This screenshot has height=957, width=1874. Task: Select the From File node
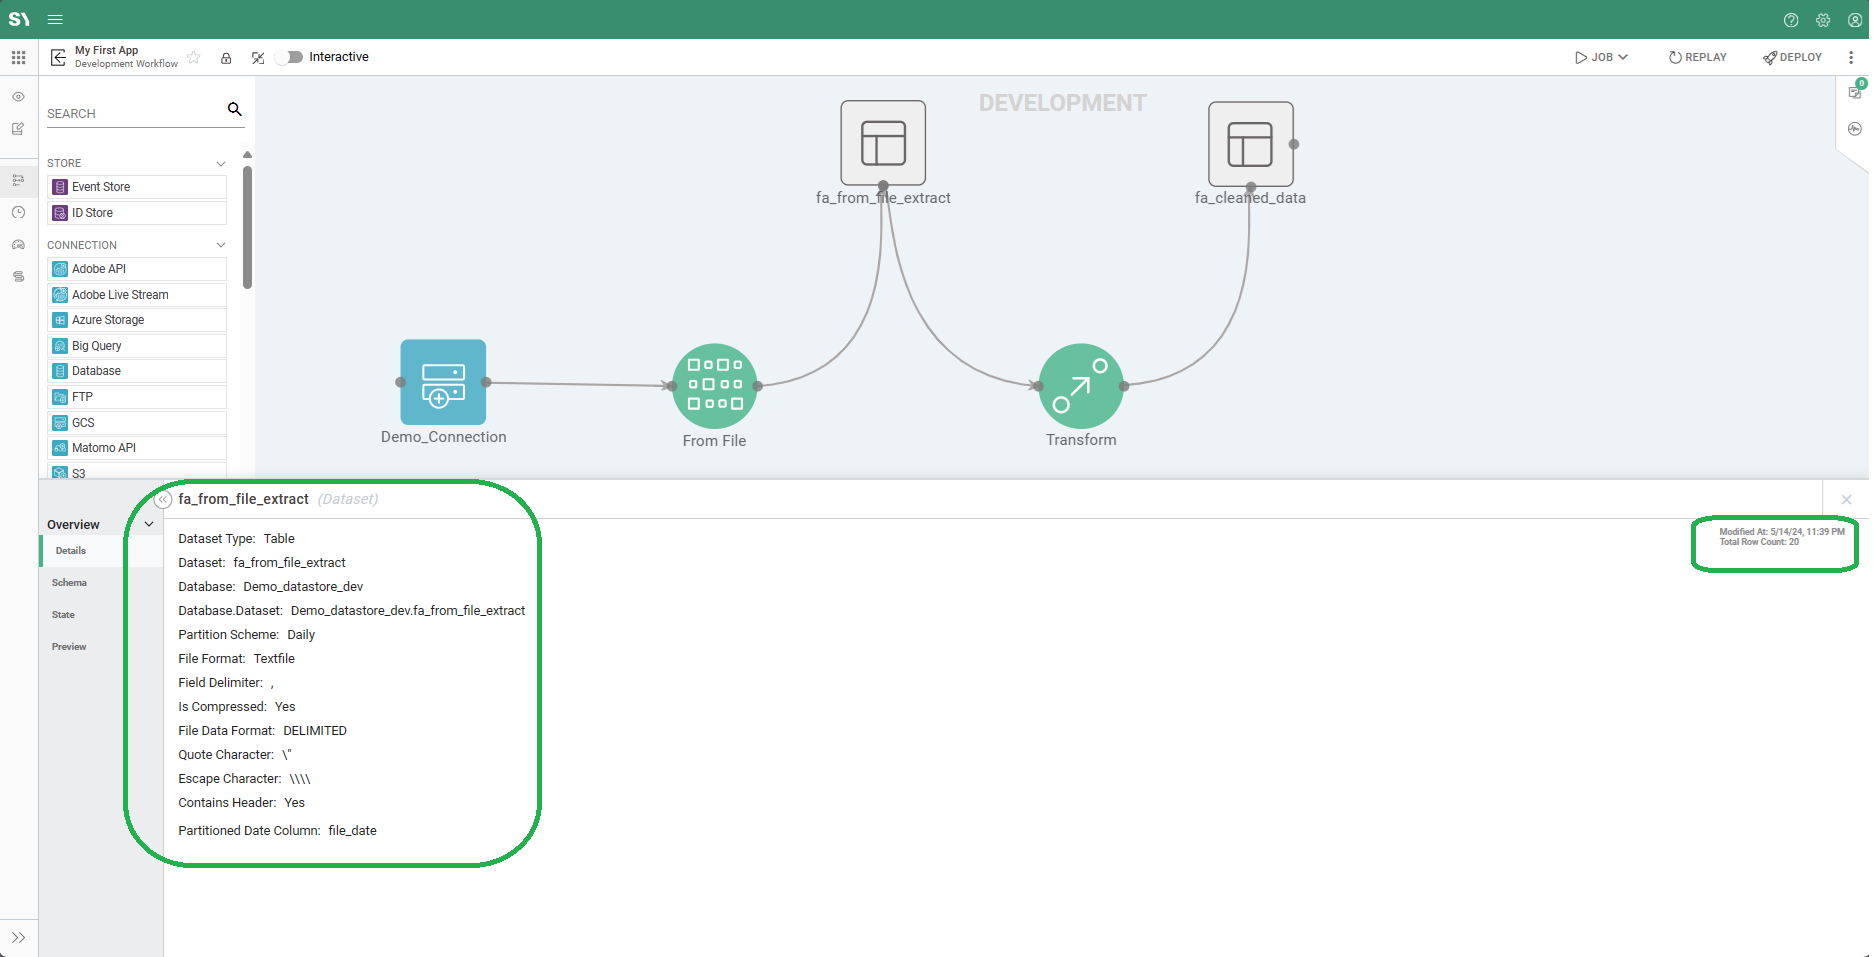714,386
